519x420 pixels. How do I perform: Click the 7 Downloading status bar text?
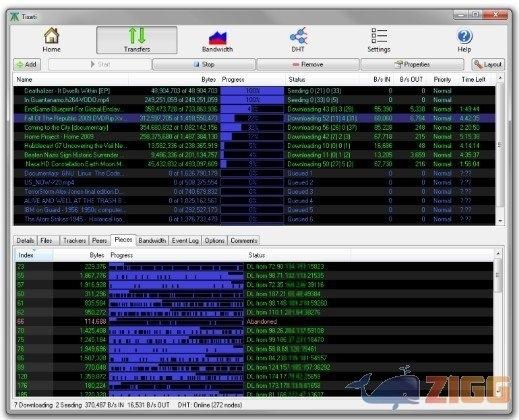click(x=33, y=405)
